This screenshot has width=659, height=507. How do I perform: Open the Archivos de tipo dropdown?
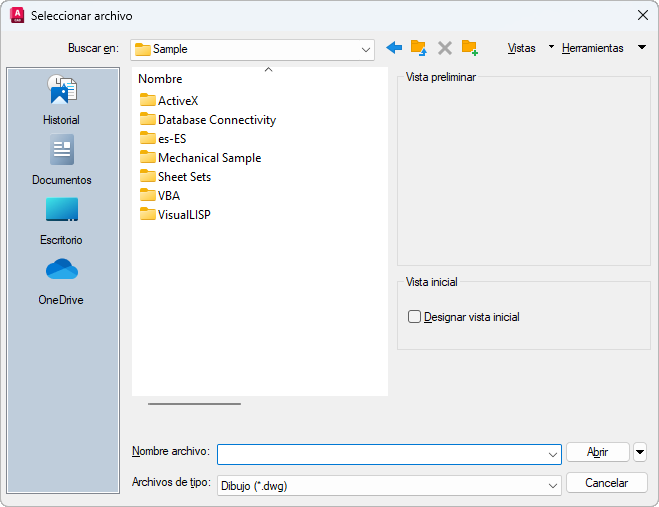coord(389,486)
